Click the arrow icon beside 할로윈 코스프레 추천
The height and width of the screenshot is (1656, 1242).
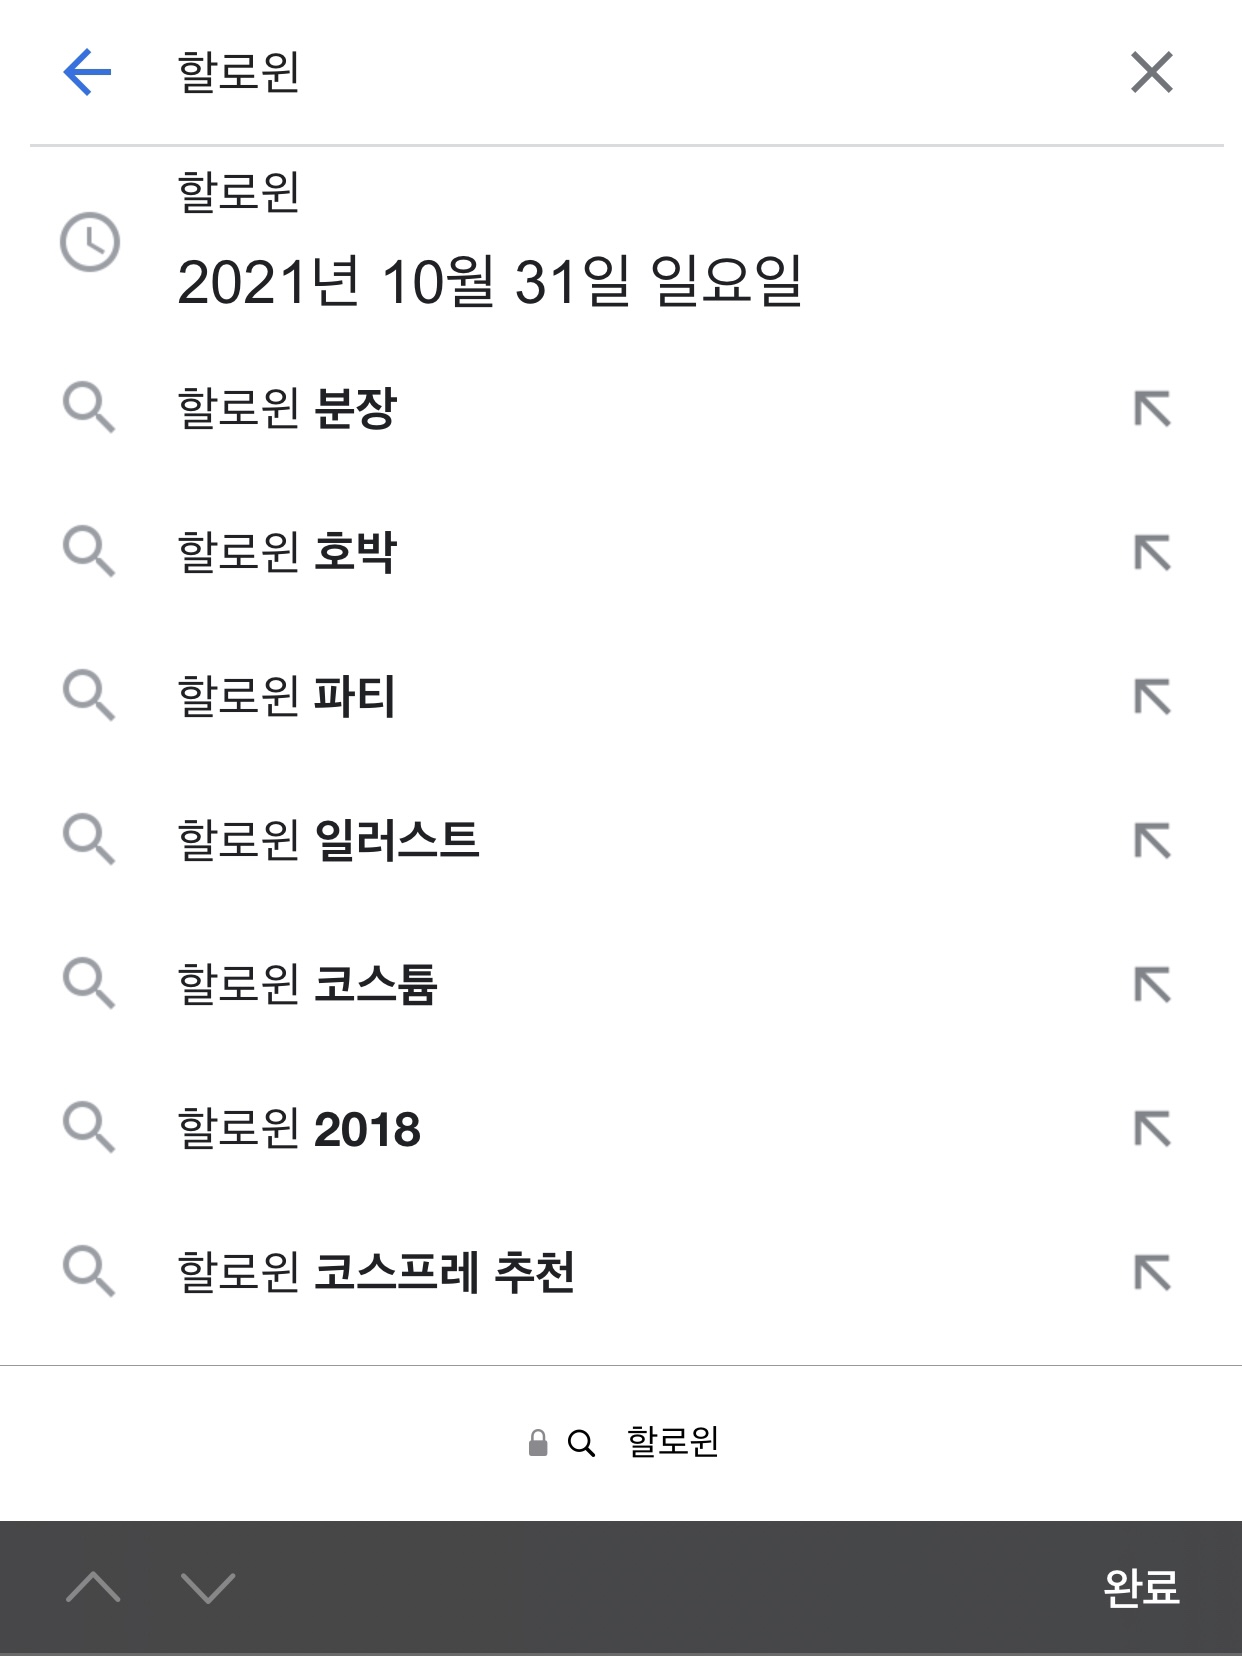coord(1152,1272)
